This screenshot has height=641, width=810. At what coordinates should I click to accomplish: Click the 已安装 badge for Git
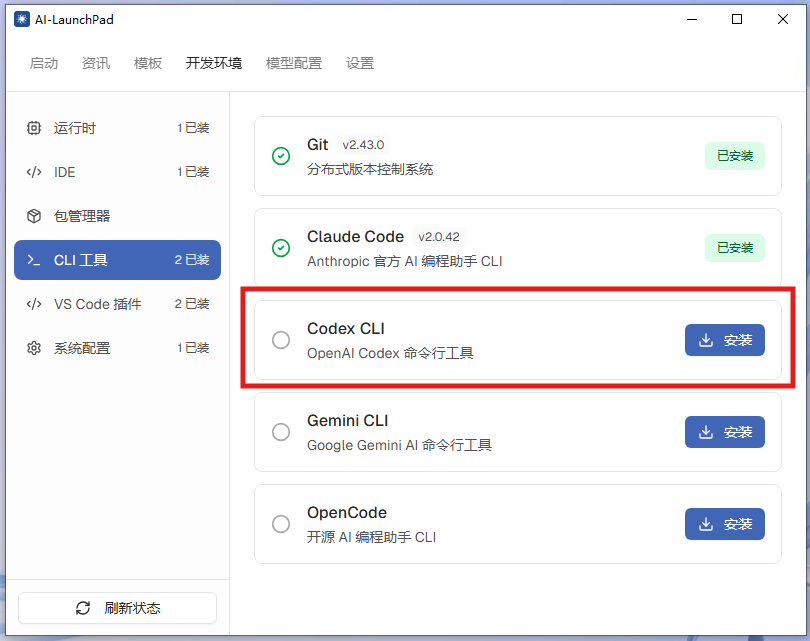(x=735, y=156)
